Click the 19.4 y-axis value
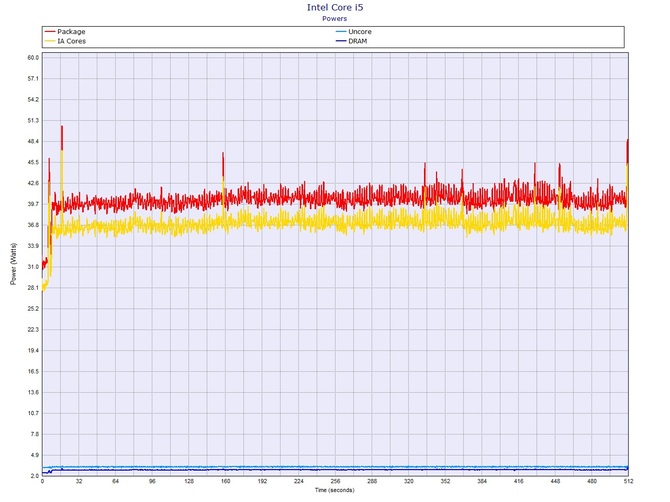This screenshot has height=502, width=670. (33, 351)
